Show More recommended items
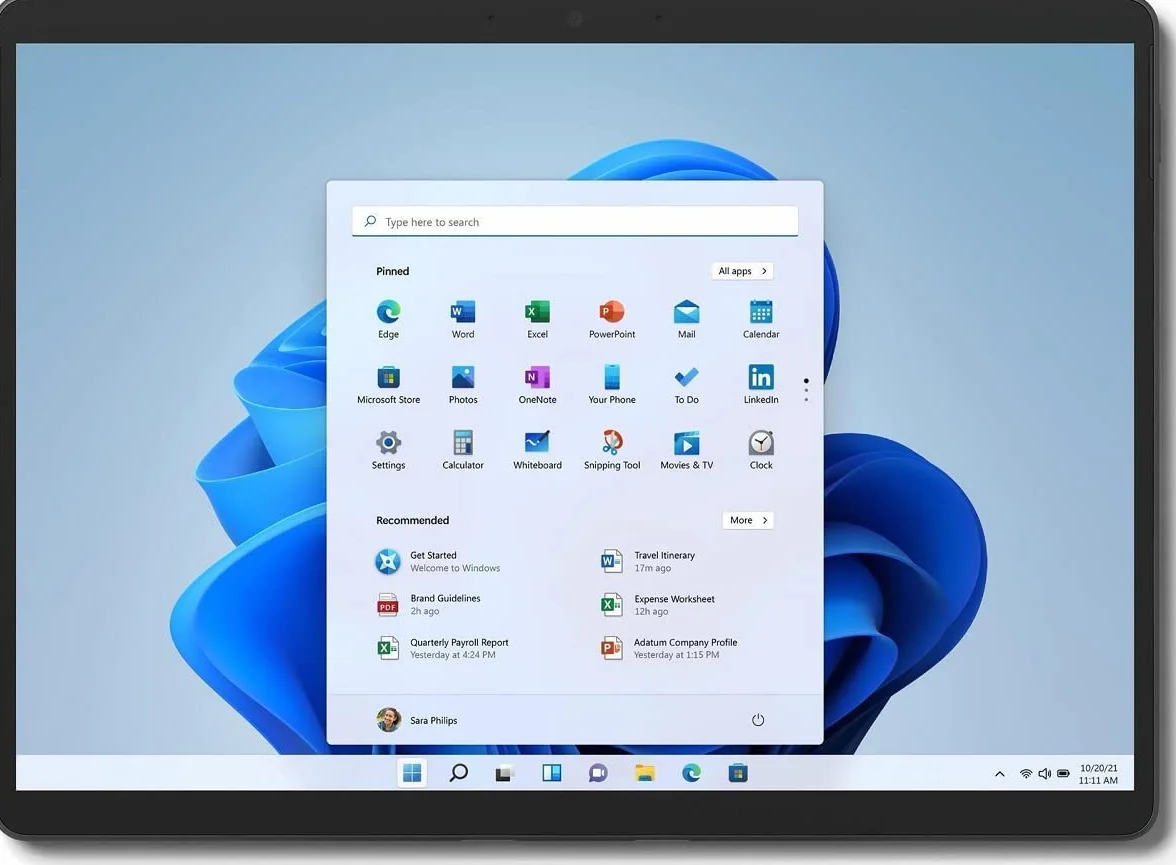 point(748,520)
